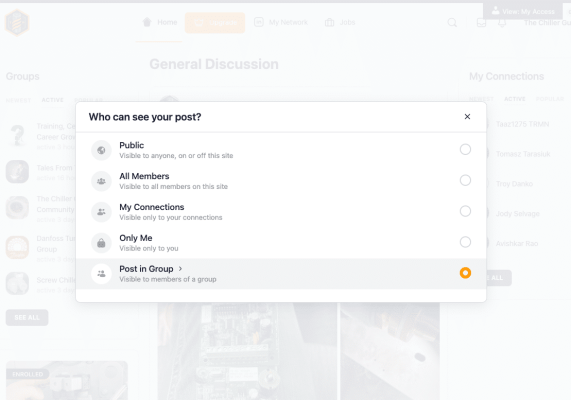Open the circuit board photo thumbnail

tap(247, 351)
